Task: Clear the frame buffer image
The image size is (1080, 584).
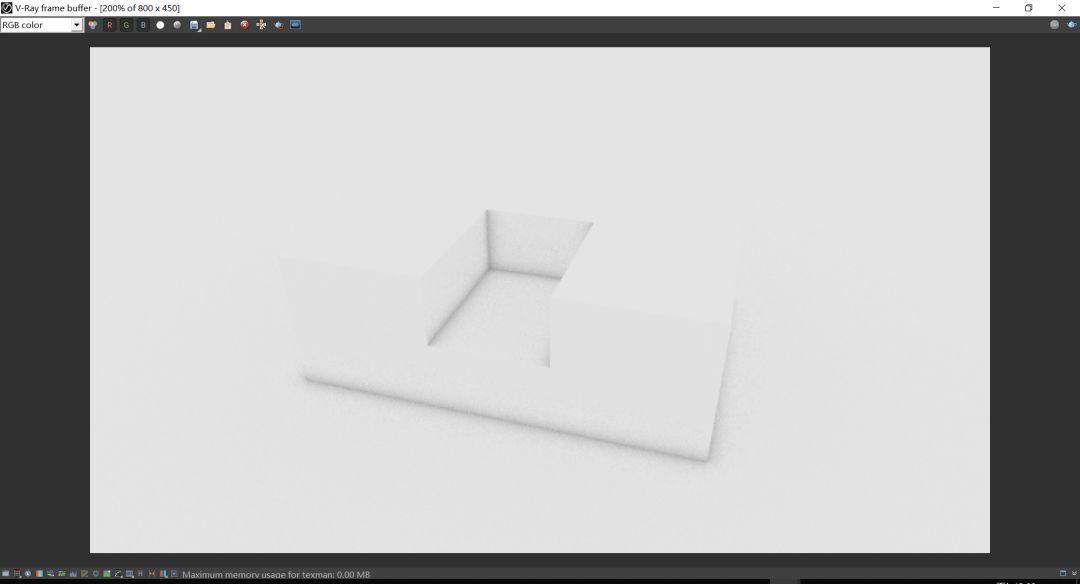Action: tap(228, 25)
